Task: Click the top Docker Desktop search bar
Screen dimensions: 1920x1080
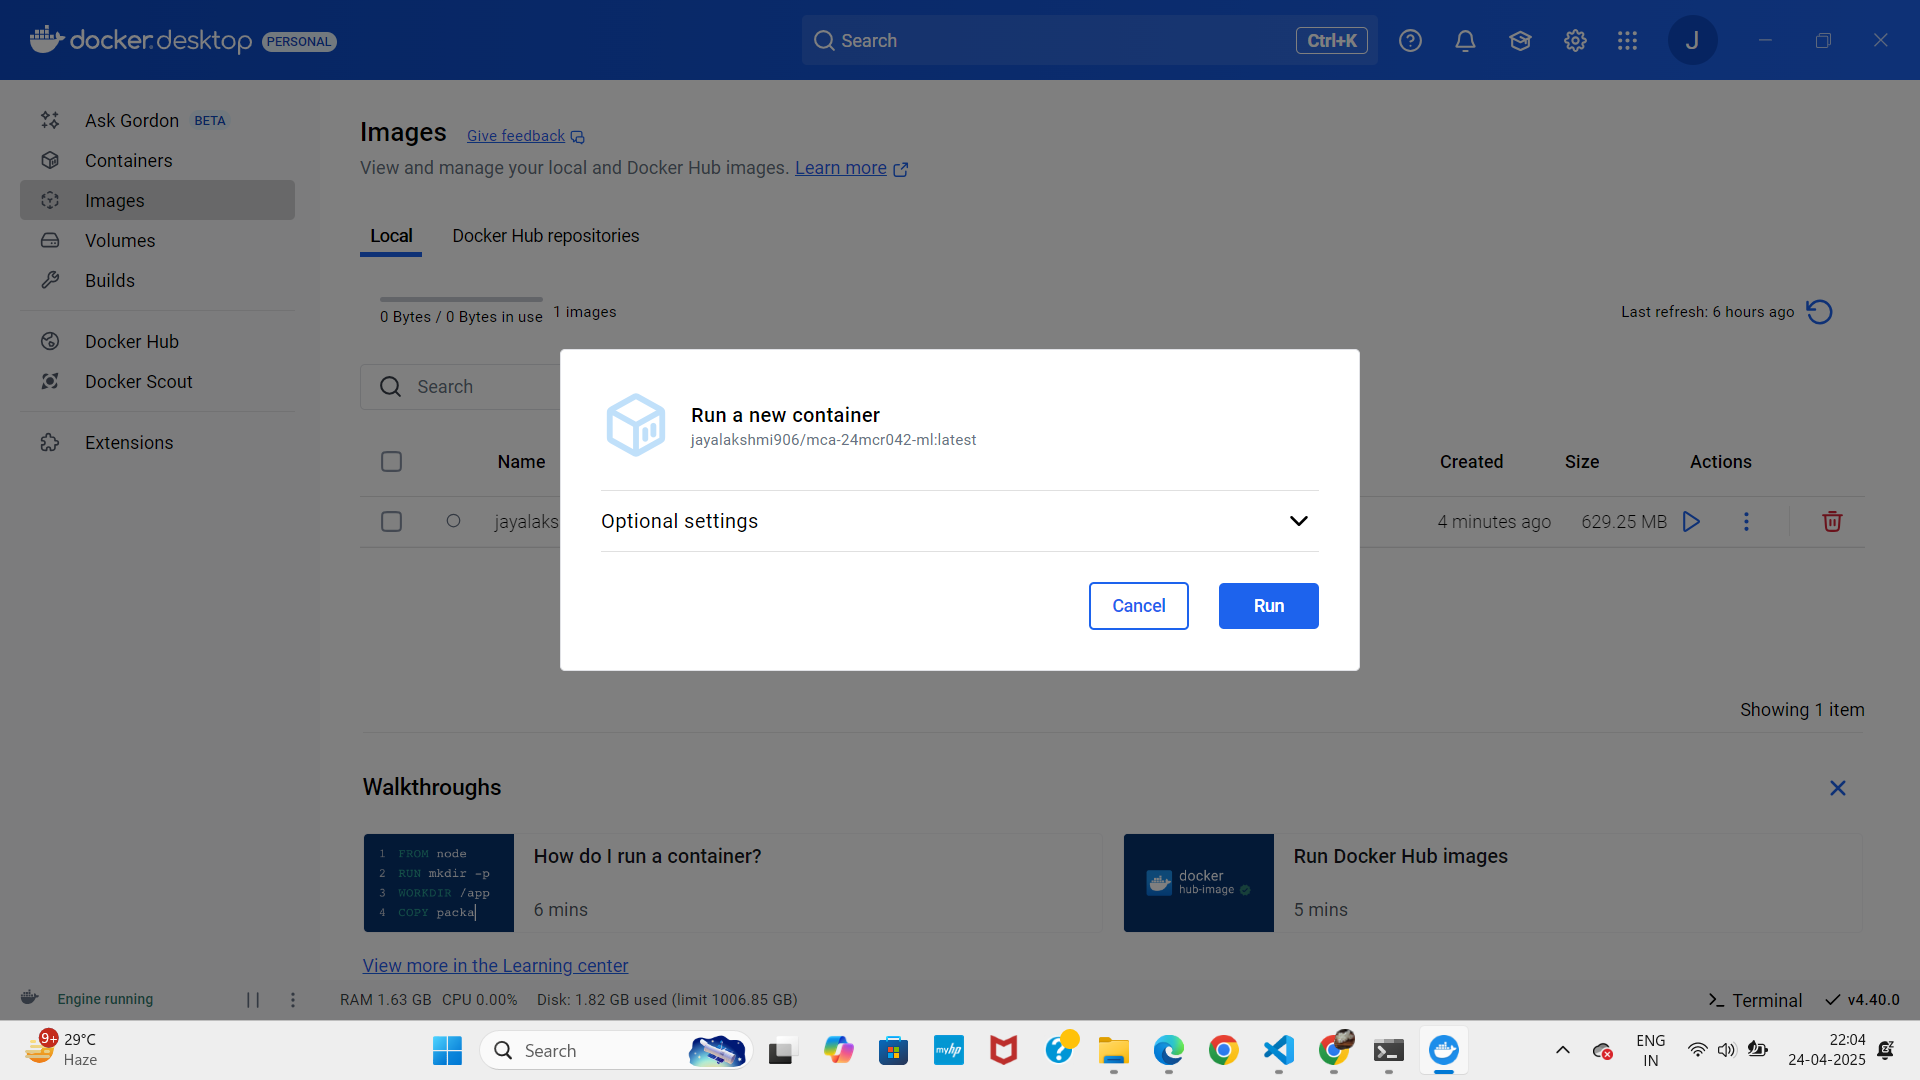Action: [1089, 40]
